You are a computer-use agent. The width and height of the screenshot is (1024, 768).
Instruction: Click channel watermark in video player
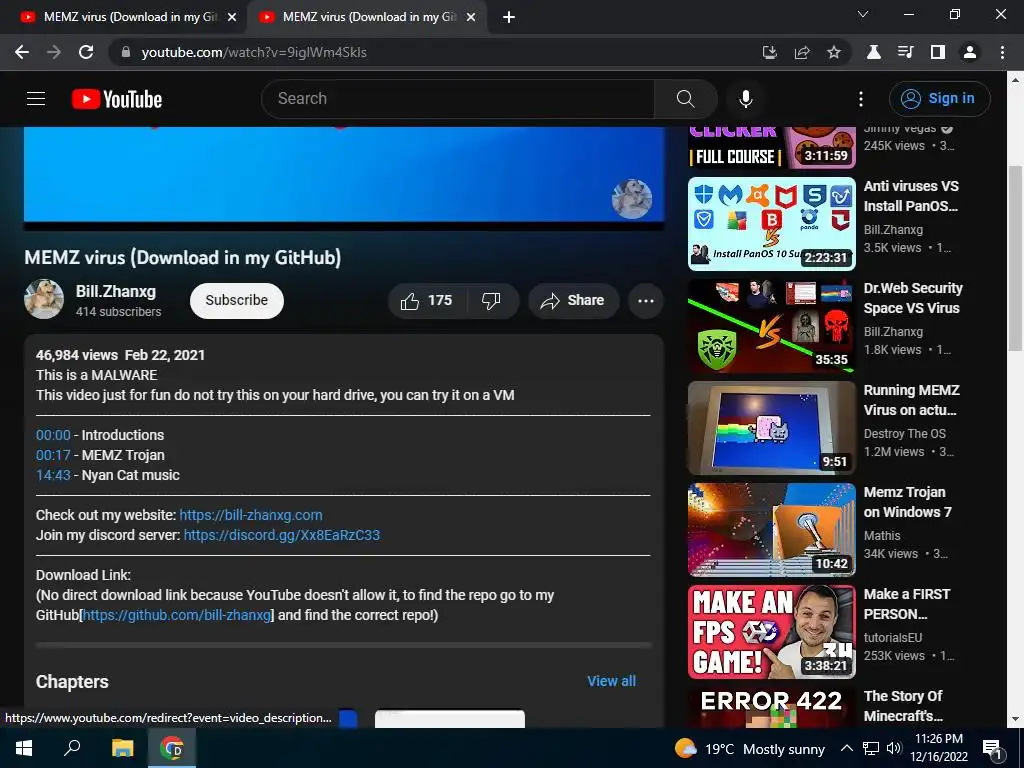click(632, 199)
